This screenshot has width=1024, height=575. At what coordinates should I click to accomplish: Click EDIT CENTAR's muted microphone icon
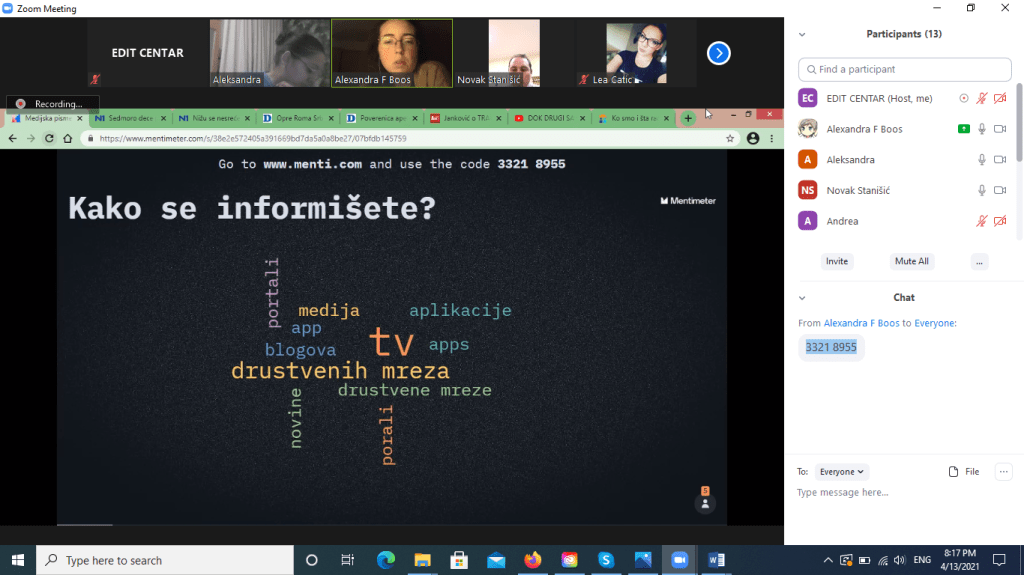tap(982, 98)
